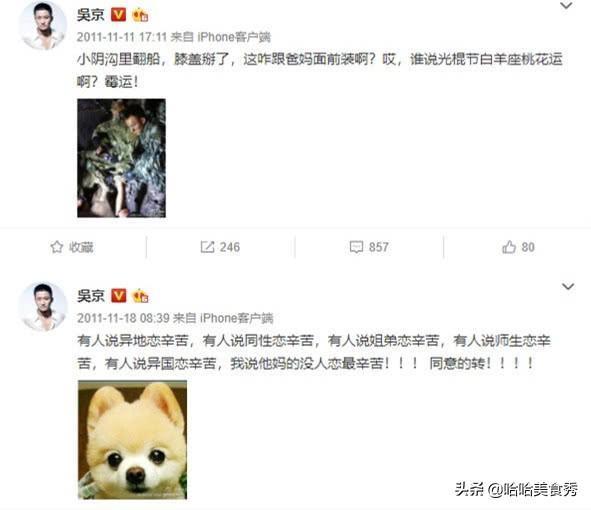Click the 收藏 favorite label
The image size is (591, 510).
point(81,247)
